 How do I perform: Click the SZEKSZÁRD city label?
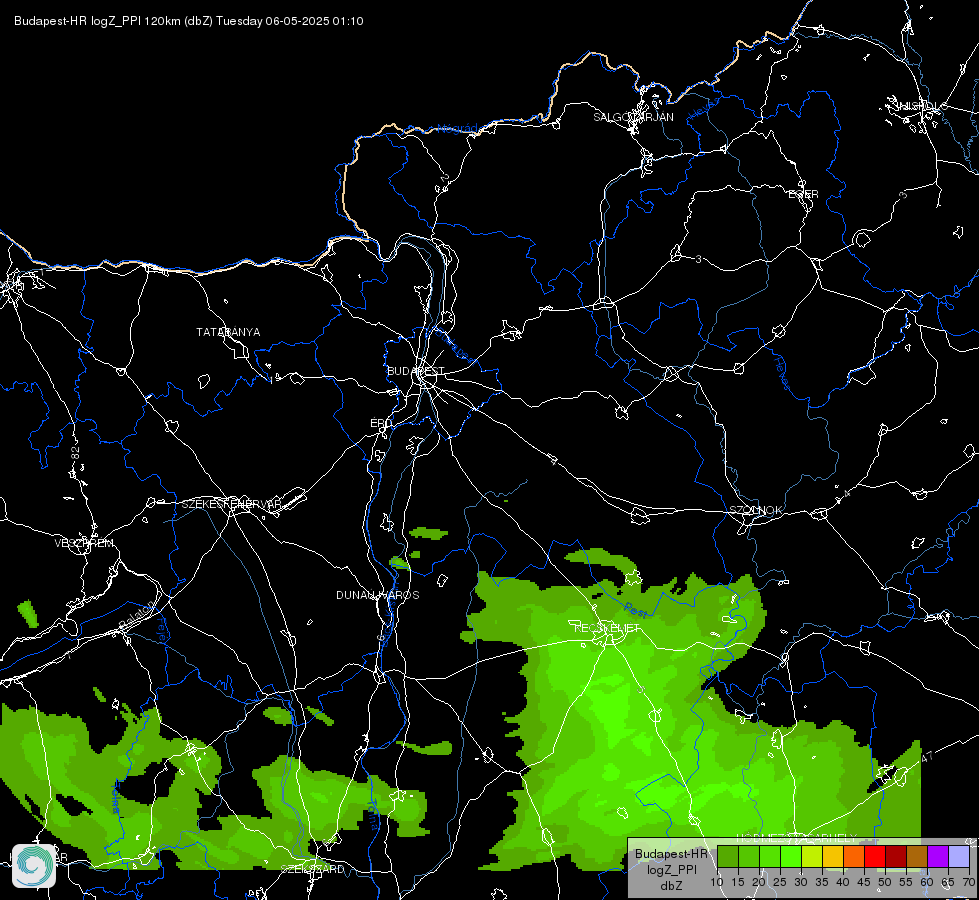(x=312, y=869)
